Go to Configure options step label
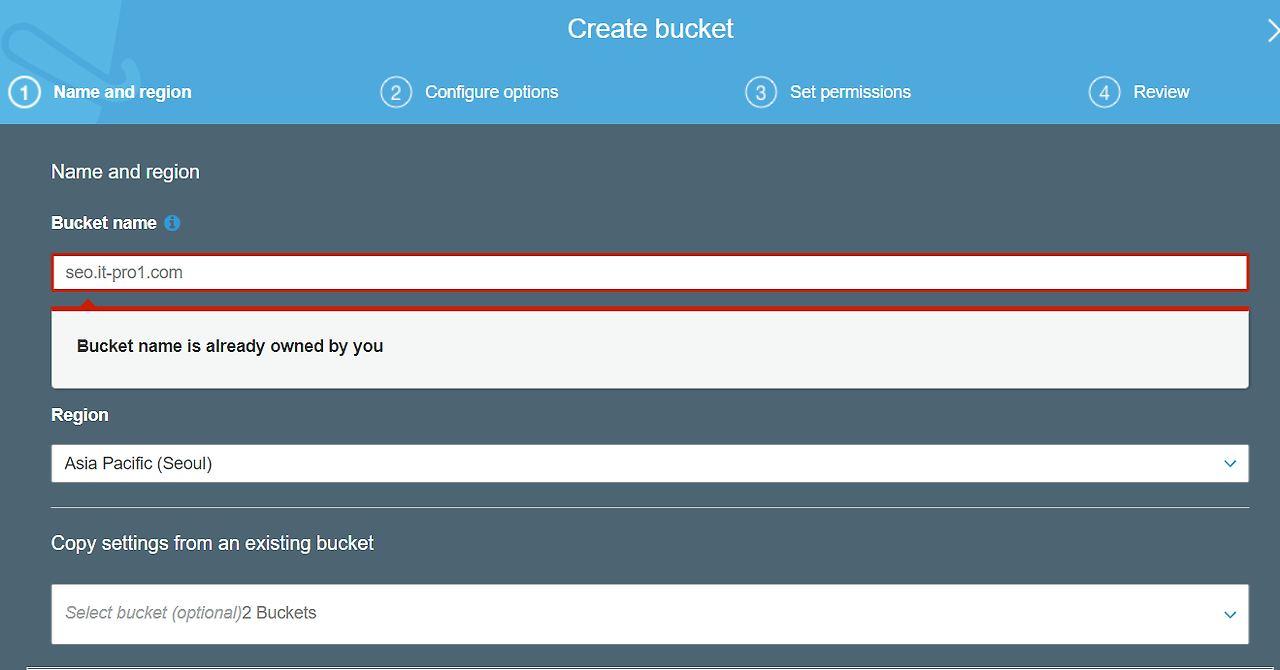Image resolution: width=1280 pixels, height=670 pixels. [492, 92]
